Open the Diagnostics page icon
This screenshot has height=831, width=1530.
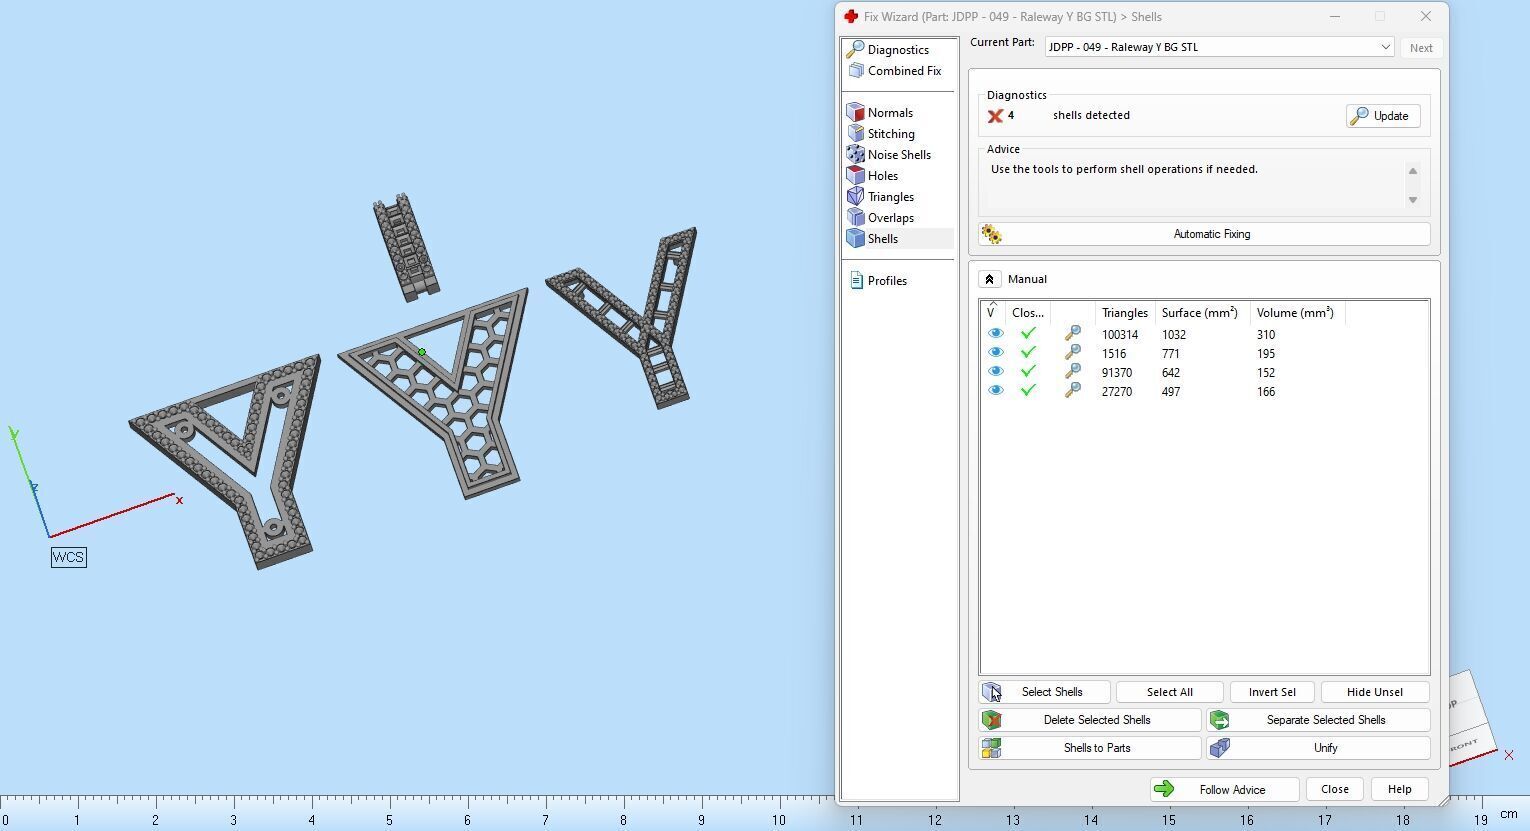pos(855,49)
